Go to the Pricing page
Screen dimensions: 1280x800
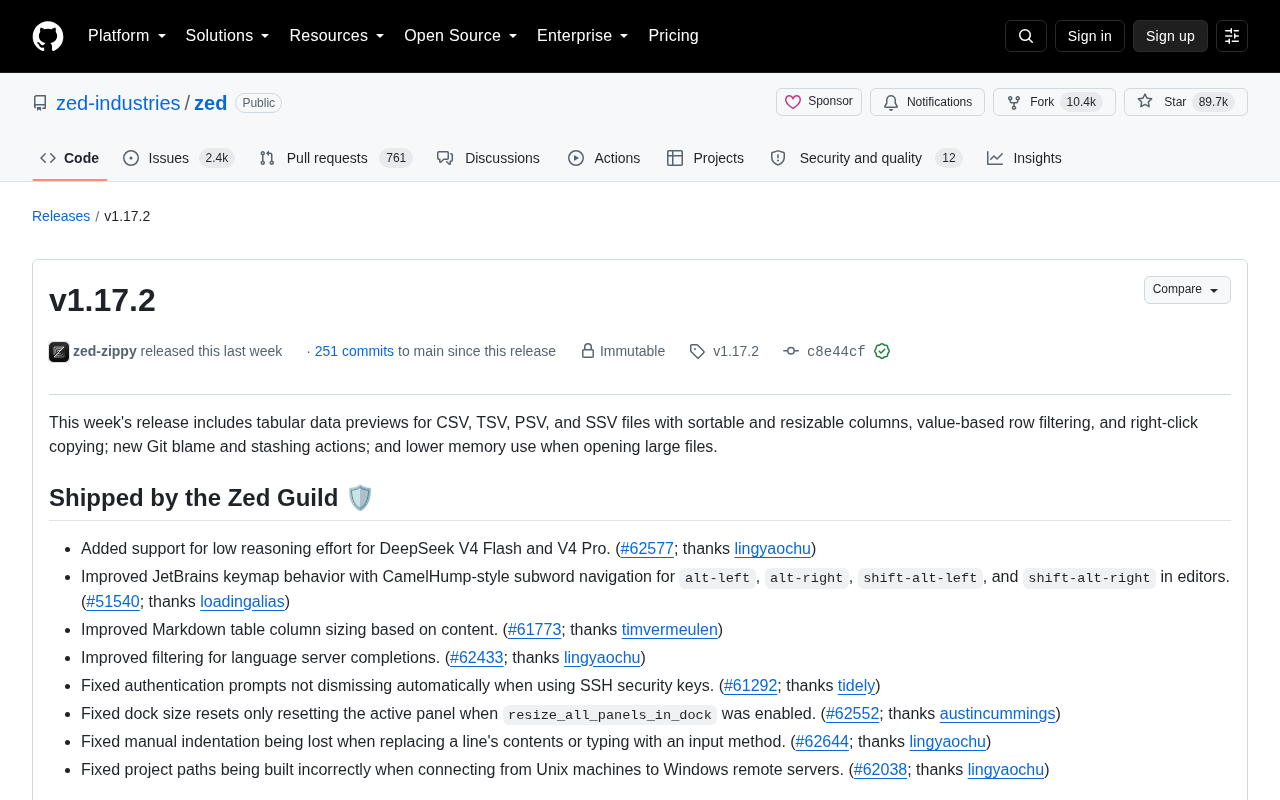coord(673,36)
